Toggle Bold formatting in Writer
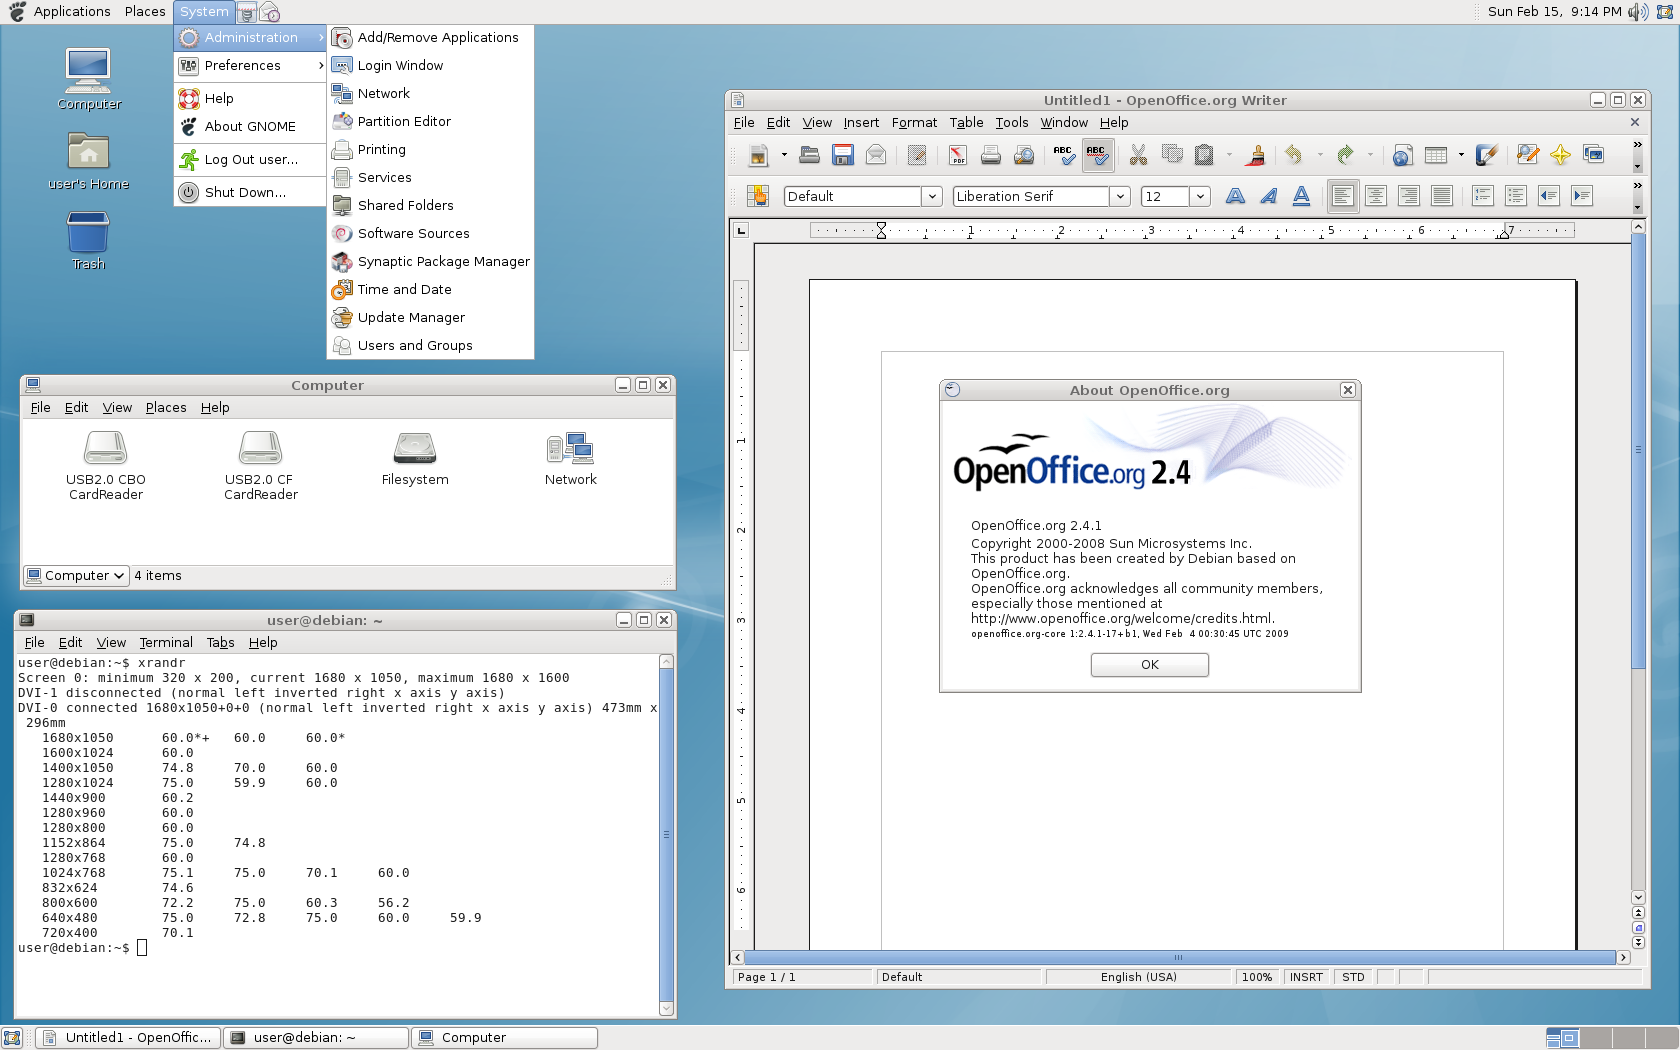1680x1050 pixels. [x=1236, y=196]
